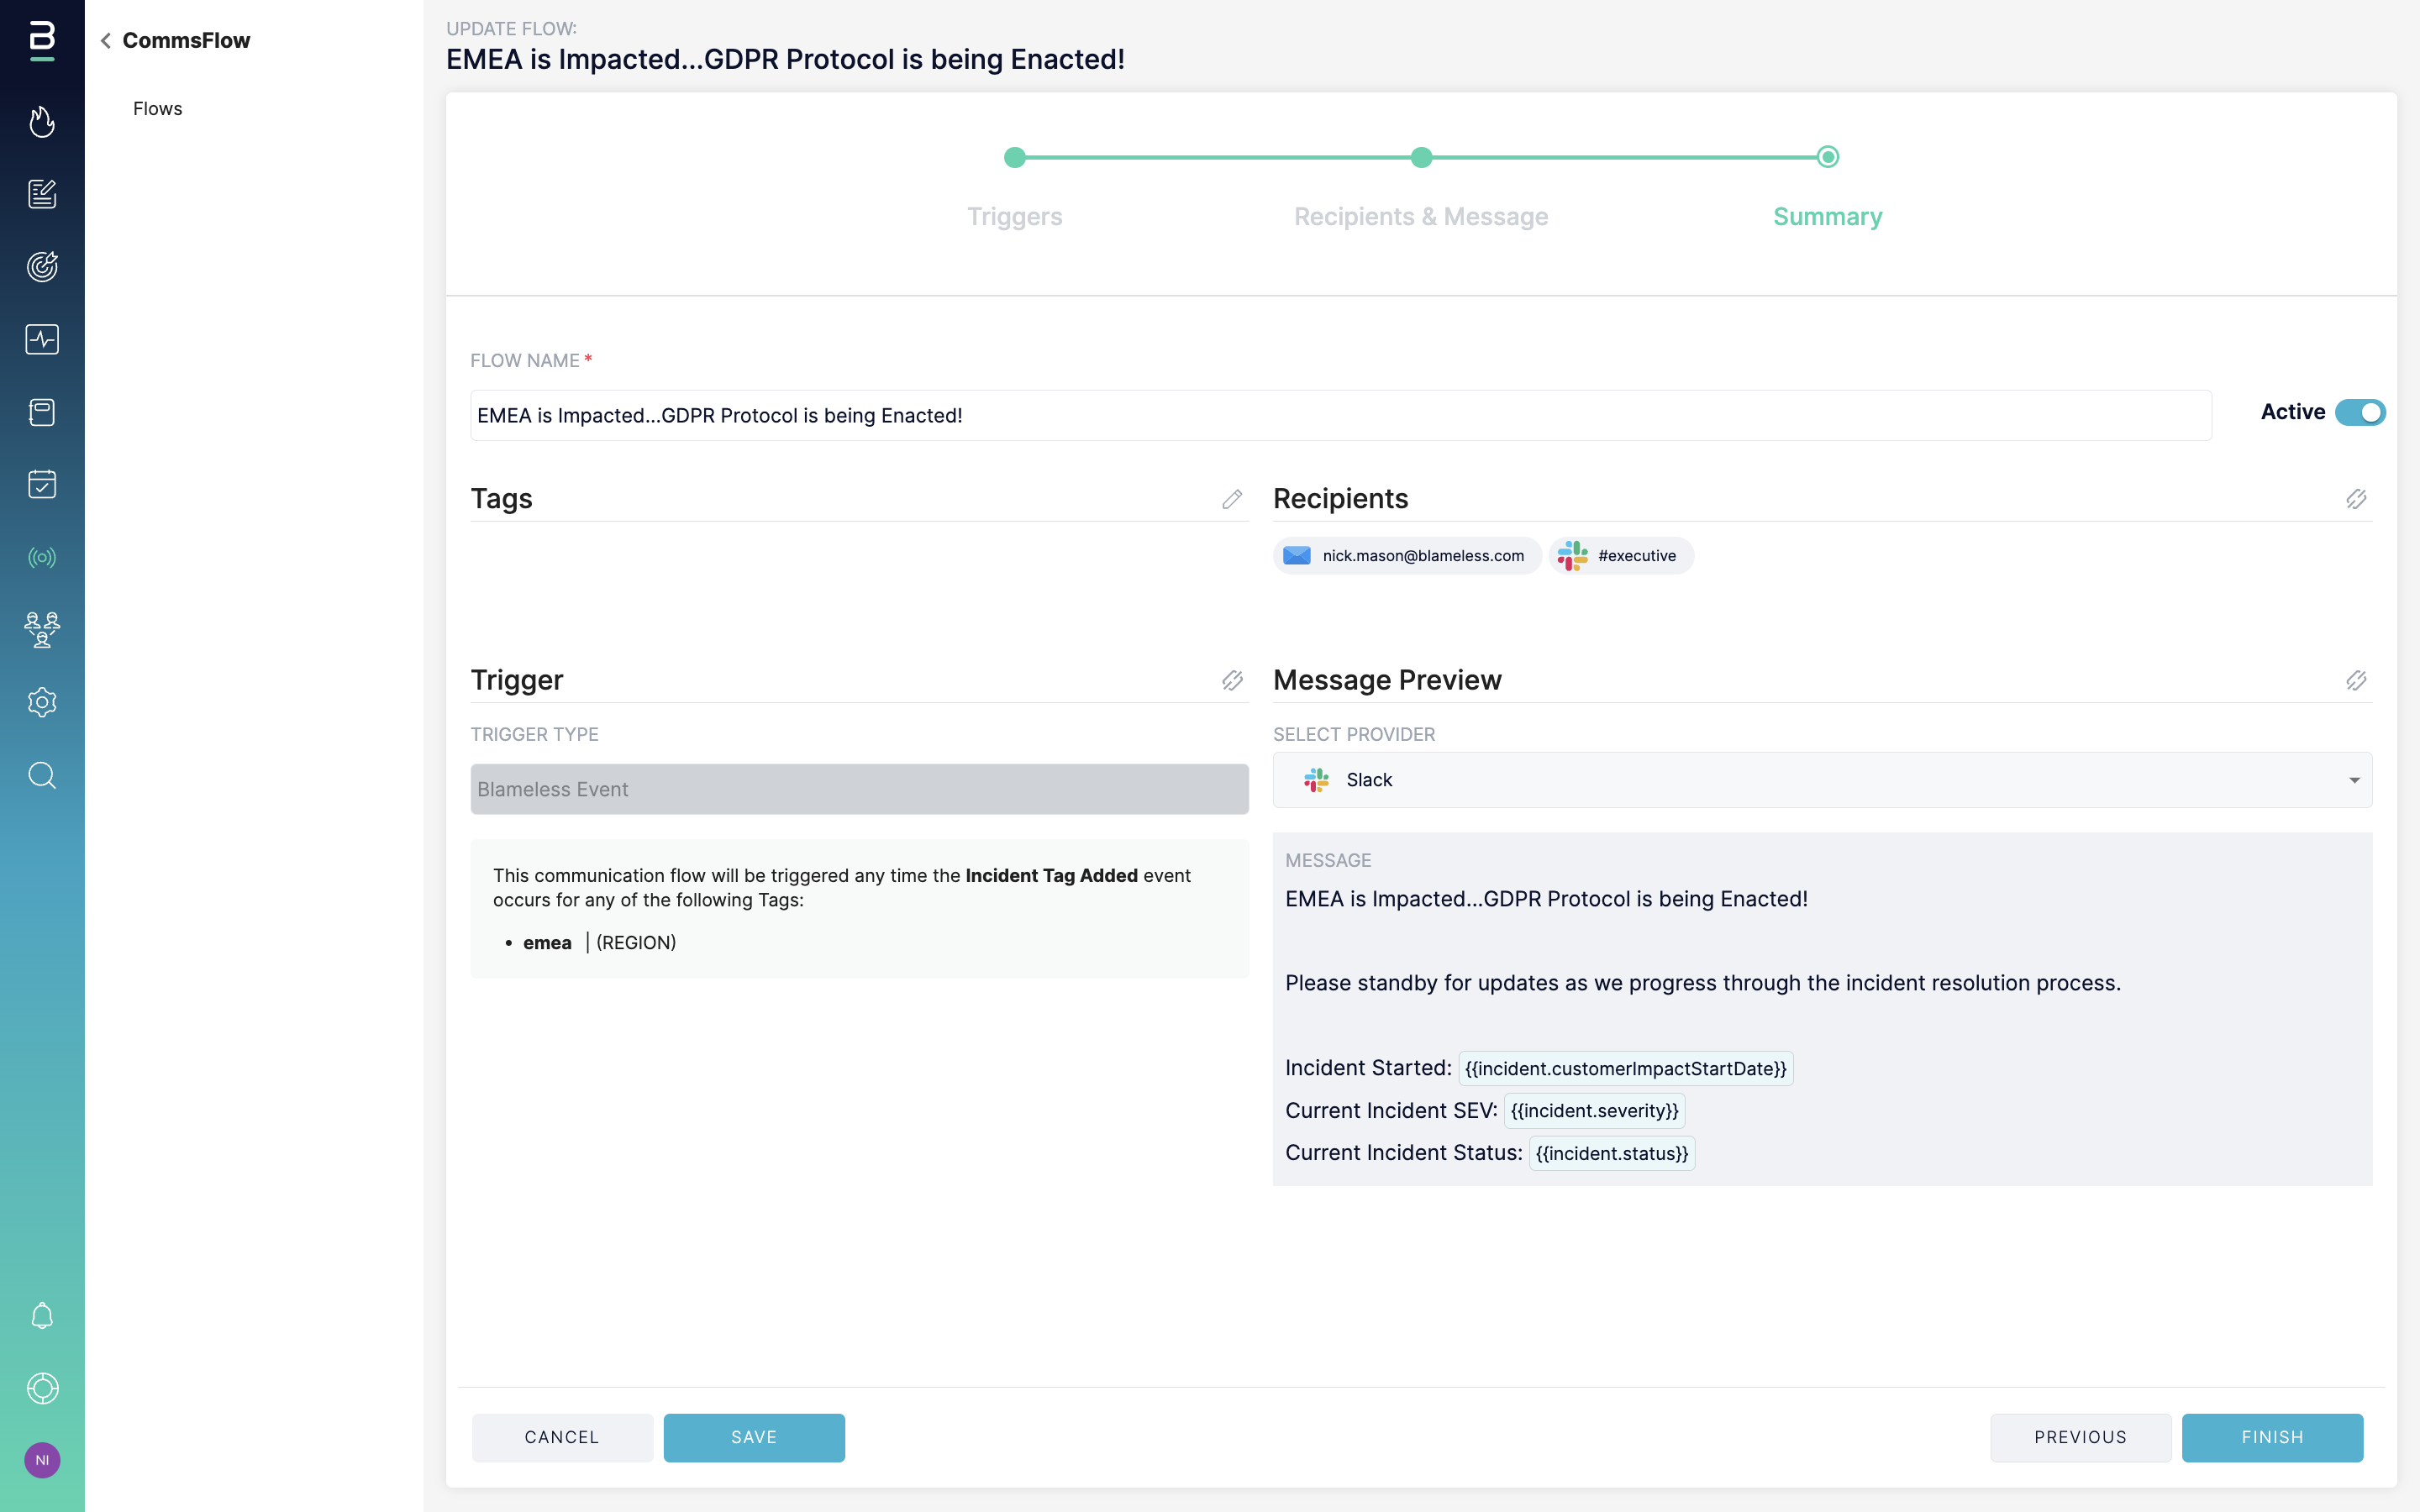2420x1512 pixels.
Task: Click the flame incidents icon in sidebar
Action: click(x=42, y=121)
